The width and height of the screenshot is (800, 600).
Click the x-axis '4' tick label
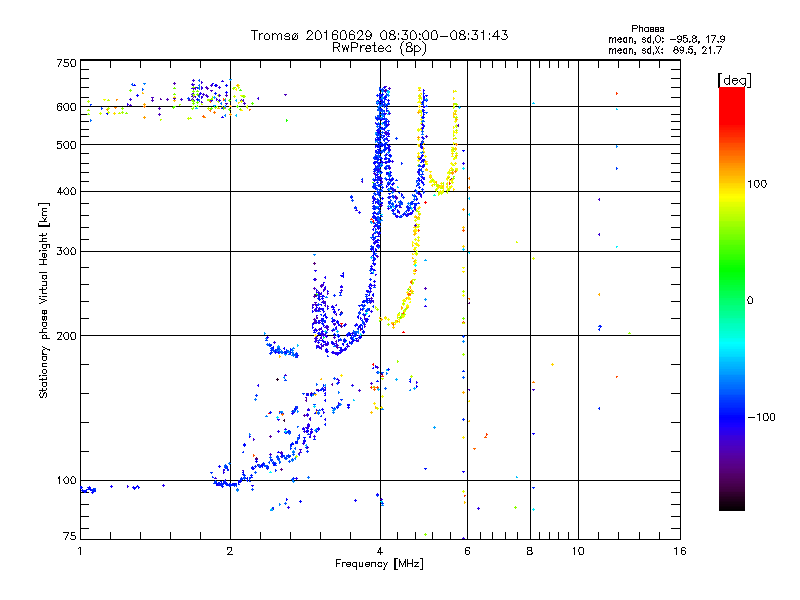point(380,551)
